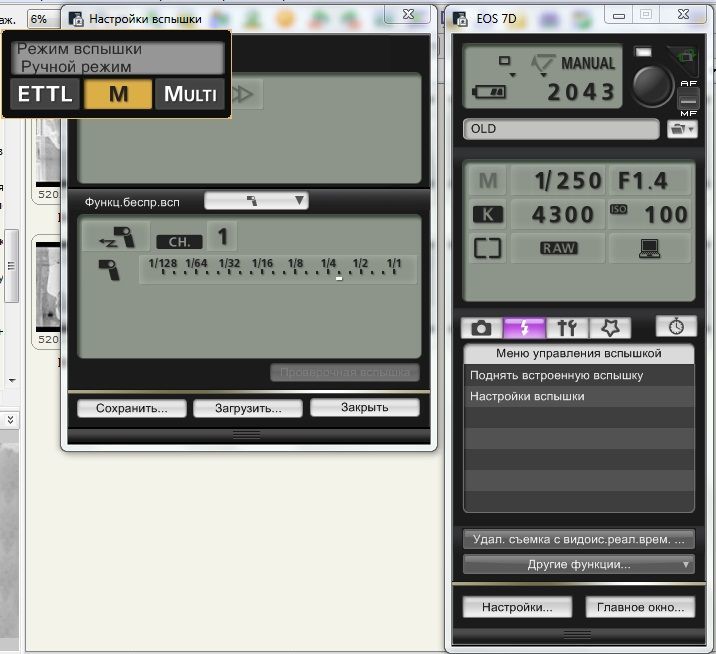Switch flash mode to Multi
Image resolution: width=716 pixels, height=654 pixels.
pyautogui.click(x=190, y=94)
